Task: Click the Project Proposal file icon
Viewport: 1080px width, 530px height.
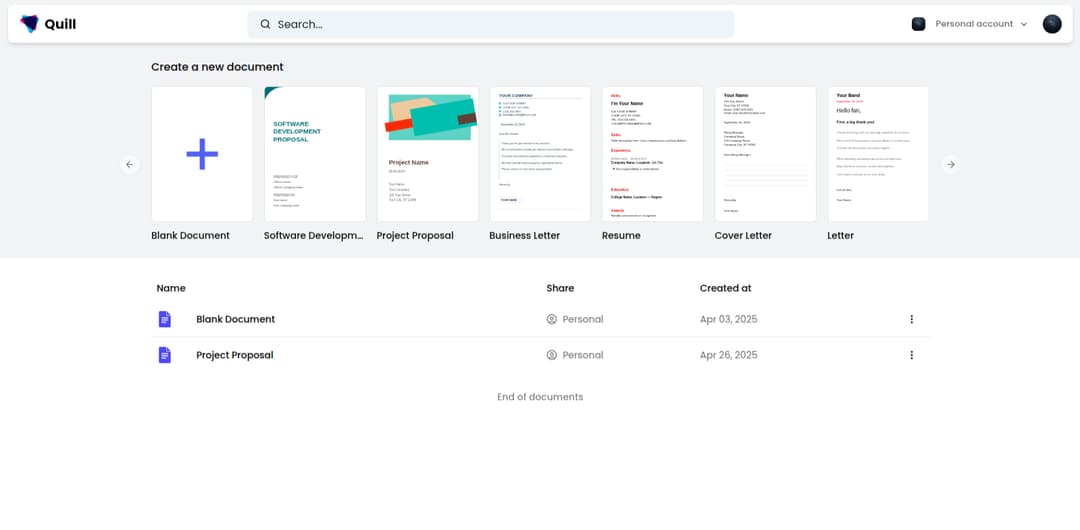Action: [165, 355]
